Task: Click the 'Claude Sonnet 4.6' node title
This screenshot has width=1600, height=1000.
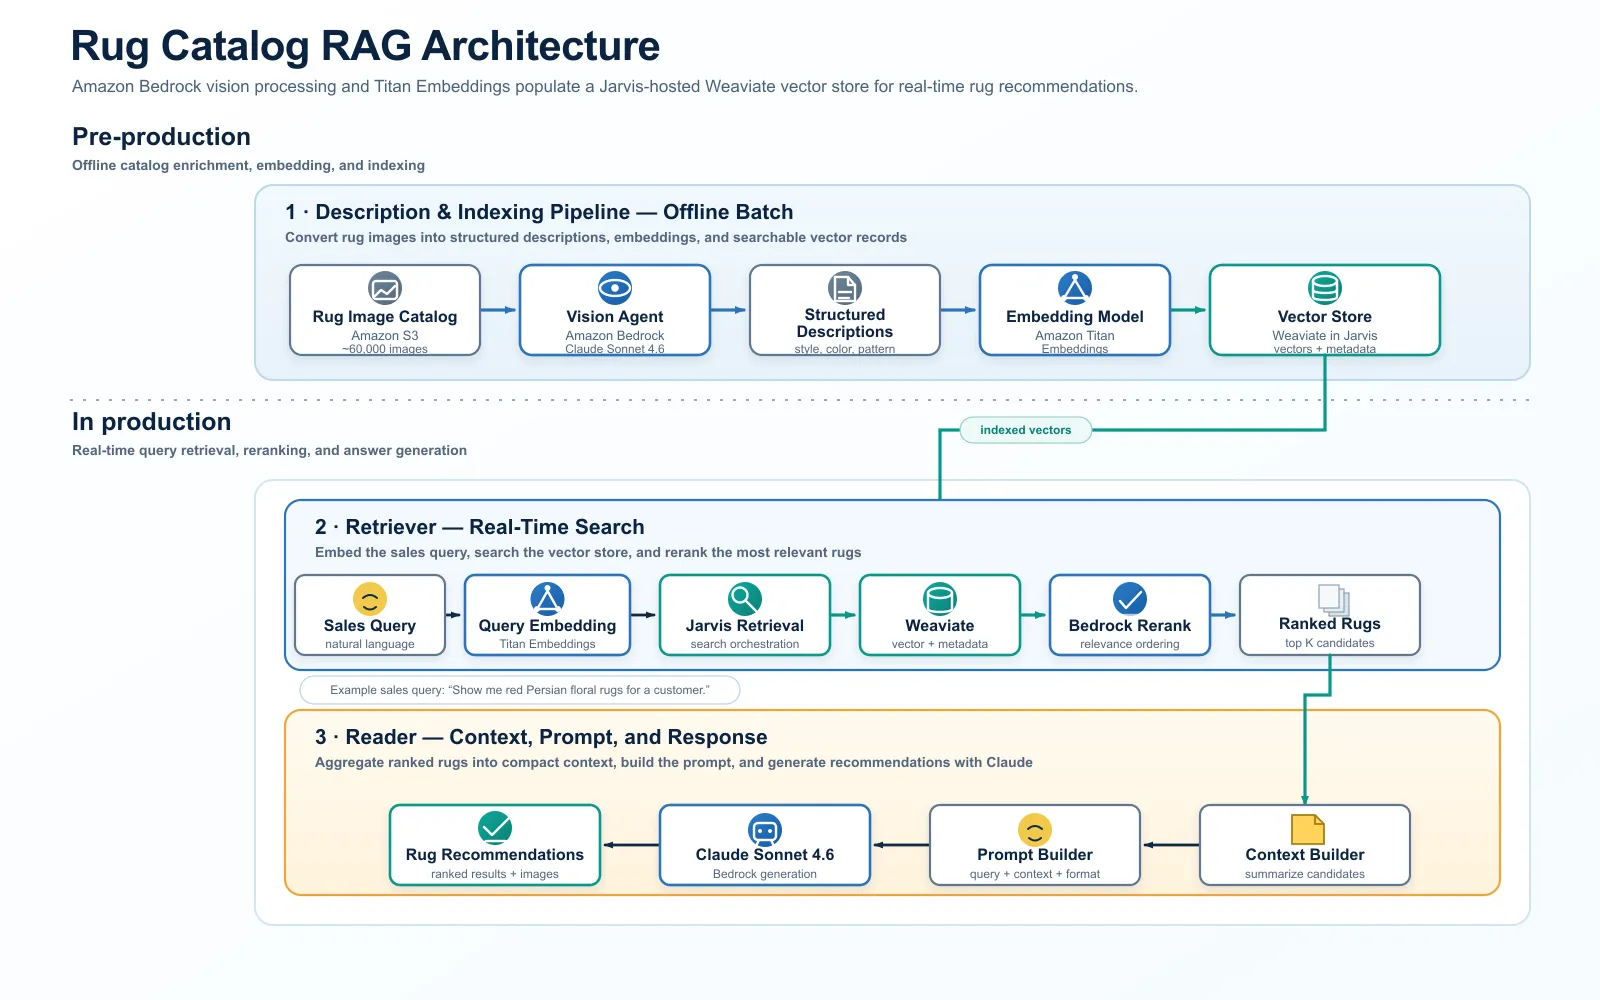Action: 765,855
